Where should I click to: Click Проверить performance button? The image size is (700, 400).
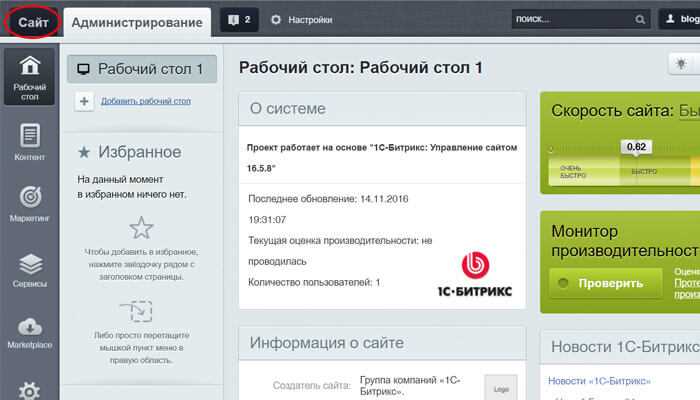(606, 283)
